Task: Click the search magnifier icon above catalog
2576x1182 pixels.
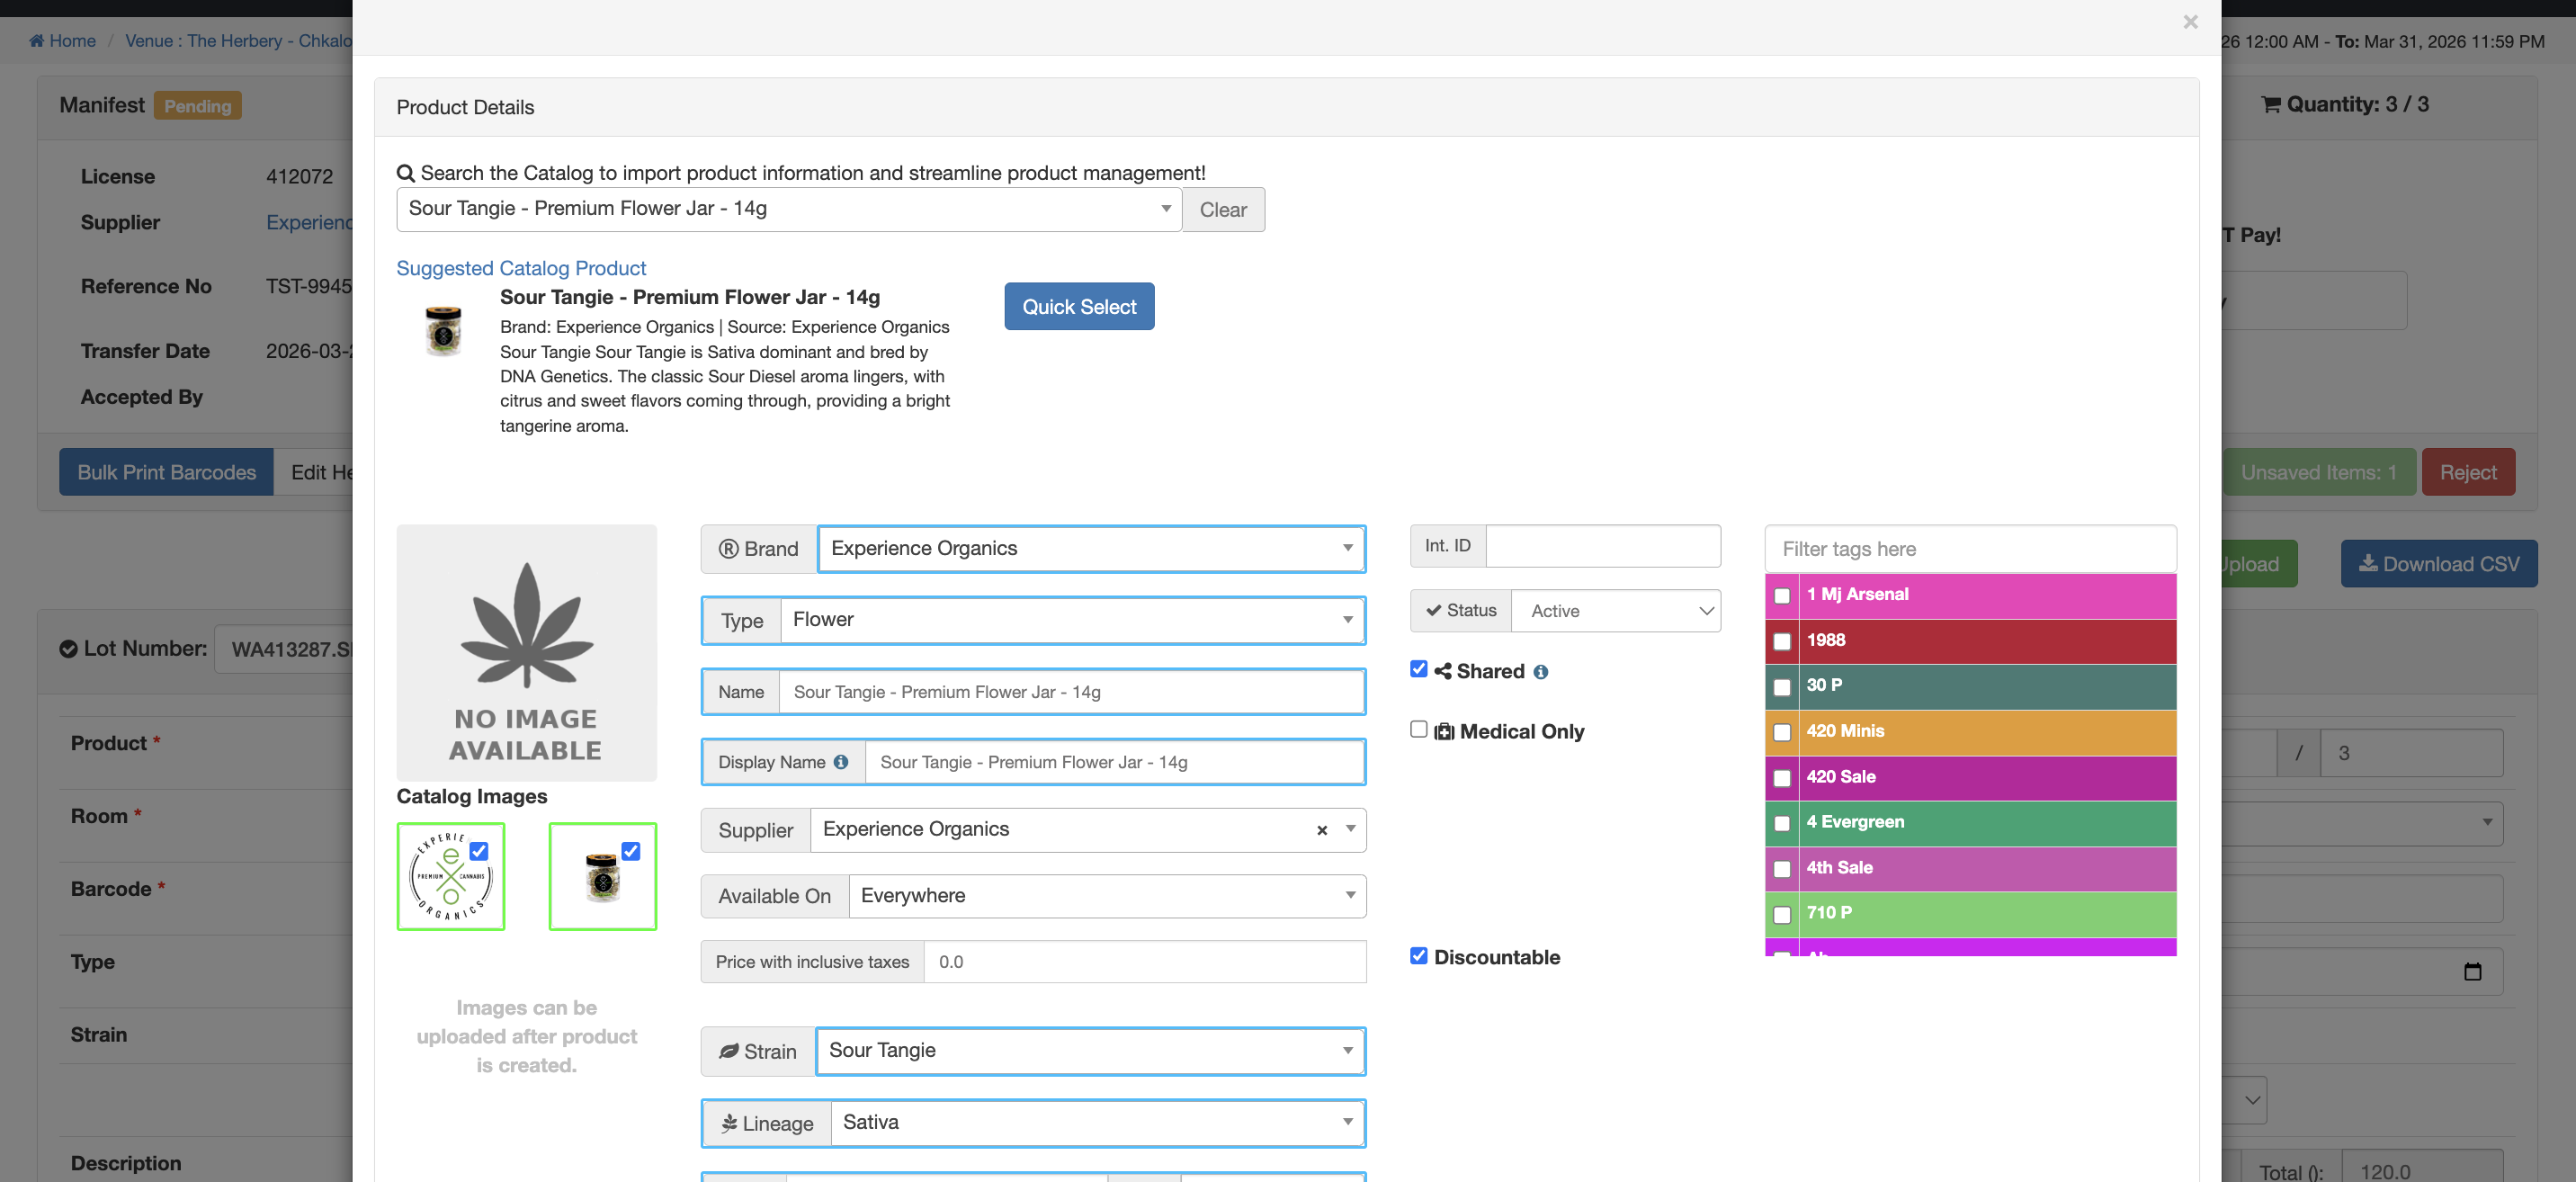Action: click(x=405, y=173)
